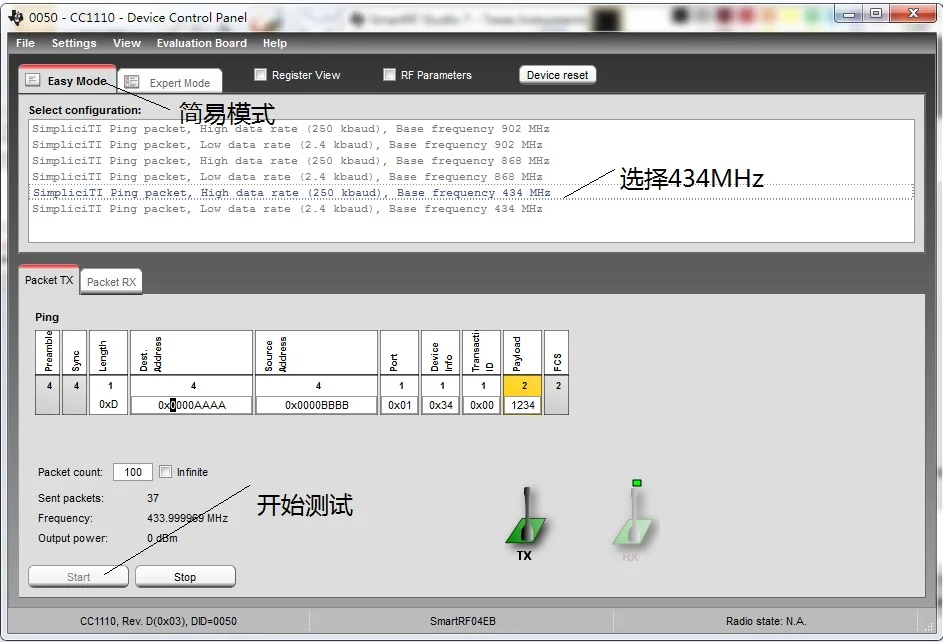Screen dimensions: 943x642
Task: Click the Start button
Action: tap(78, 577)
